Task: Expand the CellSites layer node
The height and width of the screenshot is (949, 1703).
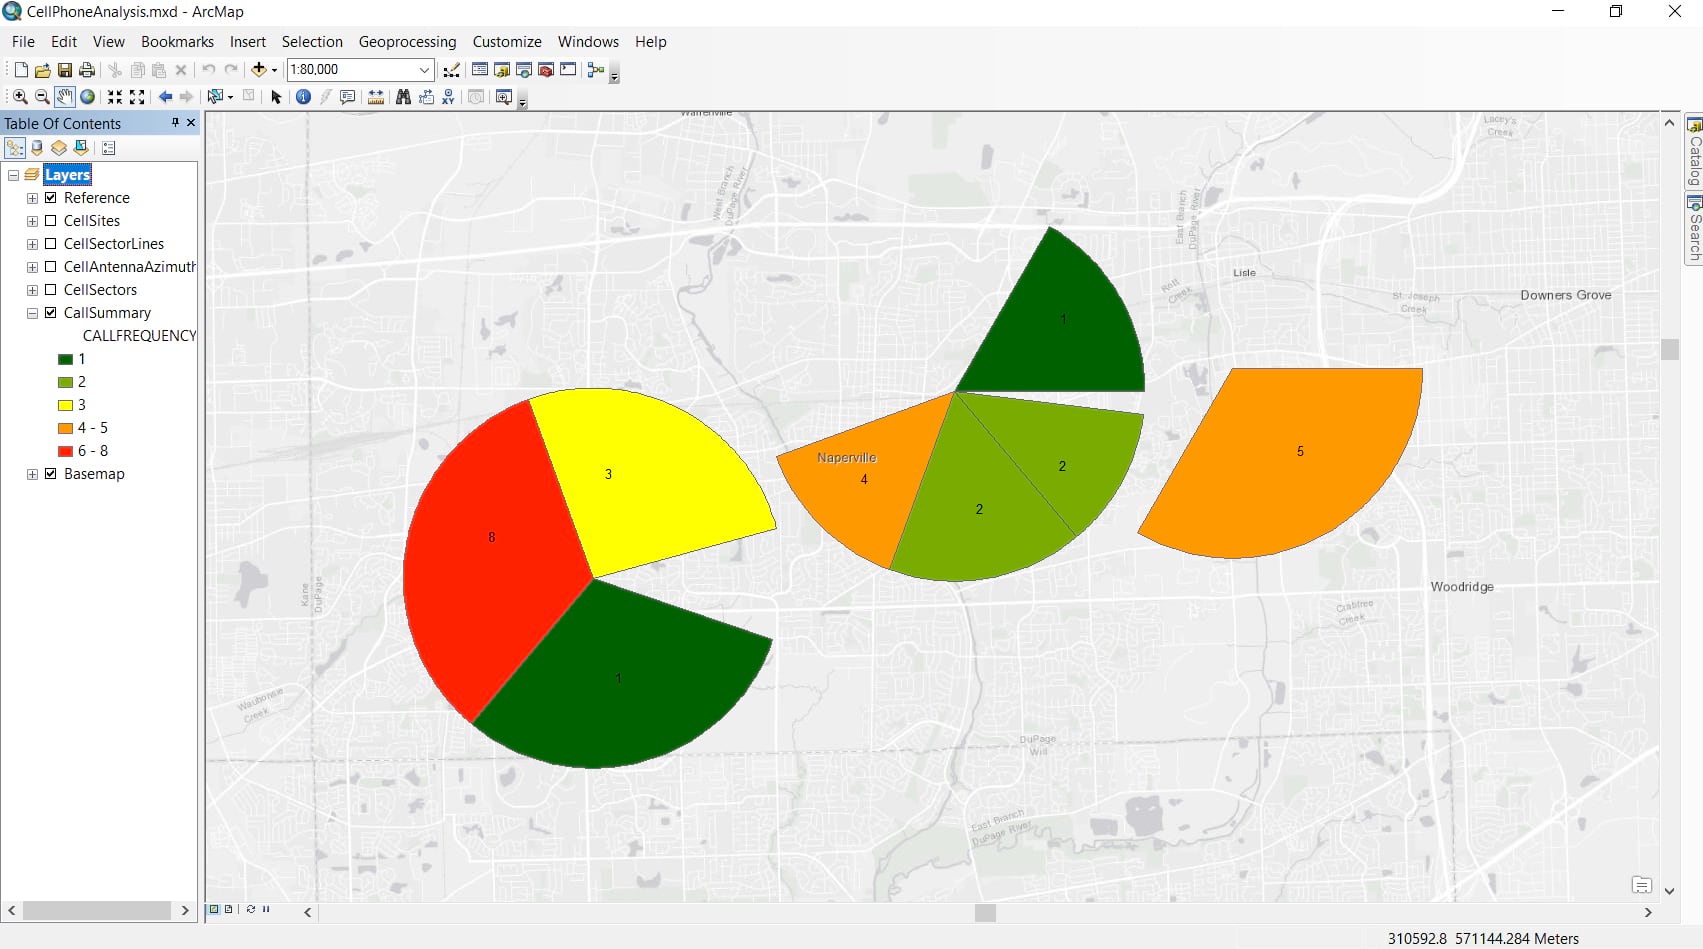Action: [32, 221]
